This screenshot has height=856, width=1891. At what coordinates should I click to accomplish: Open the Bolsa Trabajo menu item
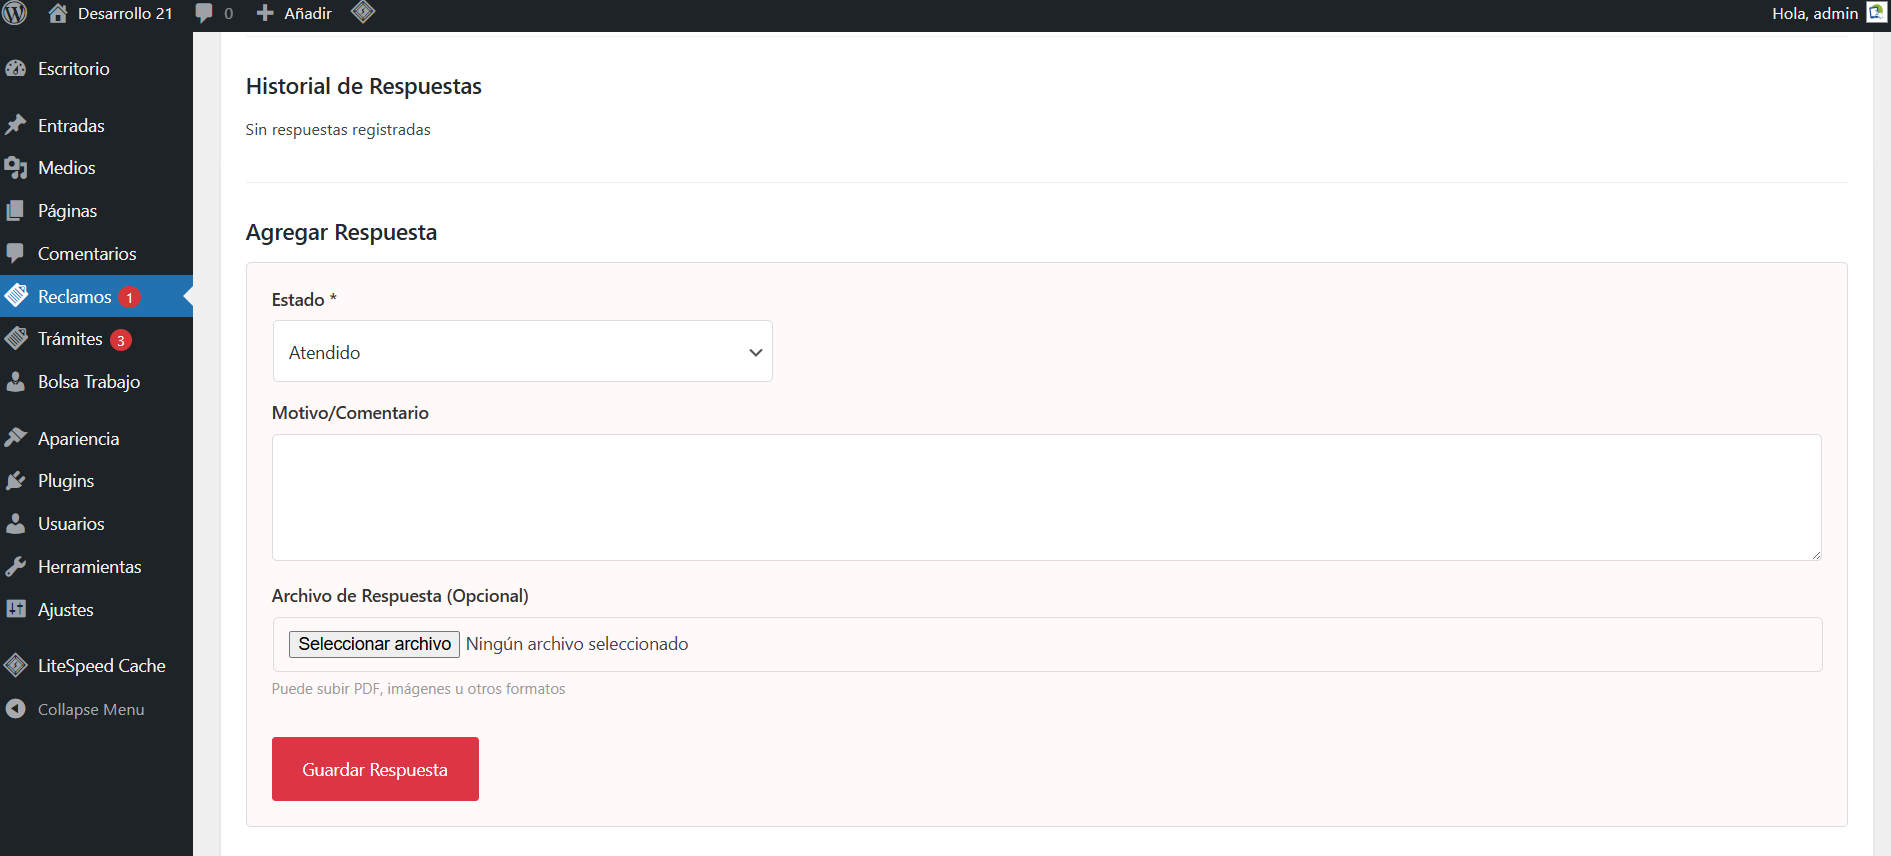(x=88, y=382)
